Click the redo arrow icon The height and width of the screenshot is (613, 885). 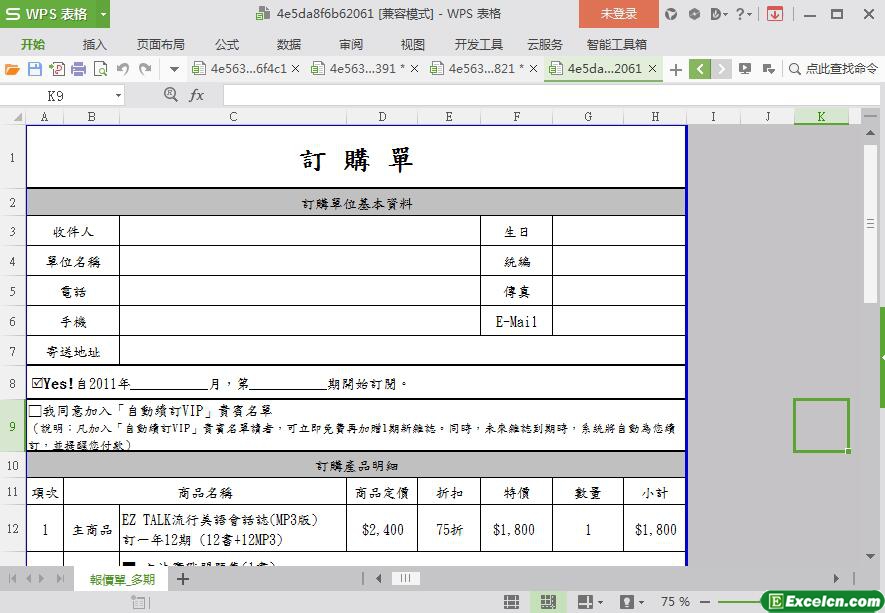coord(145,69)
